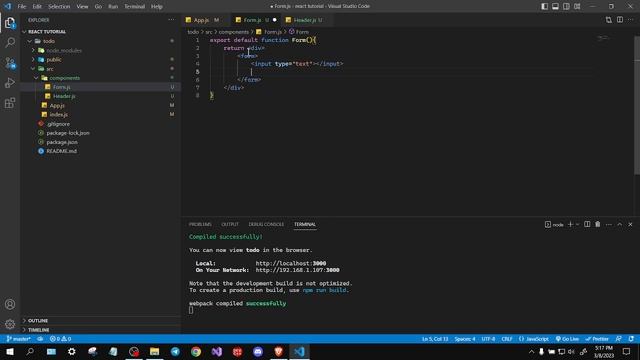This screenshot has height=360, width=640.
Task: Open errors and warnings status item
Action: coord(60,339)
